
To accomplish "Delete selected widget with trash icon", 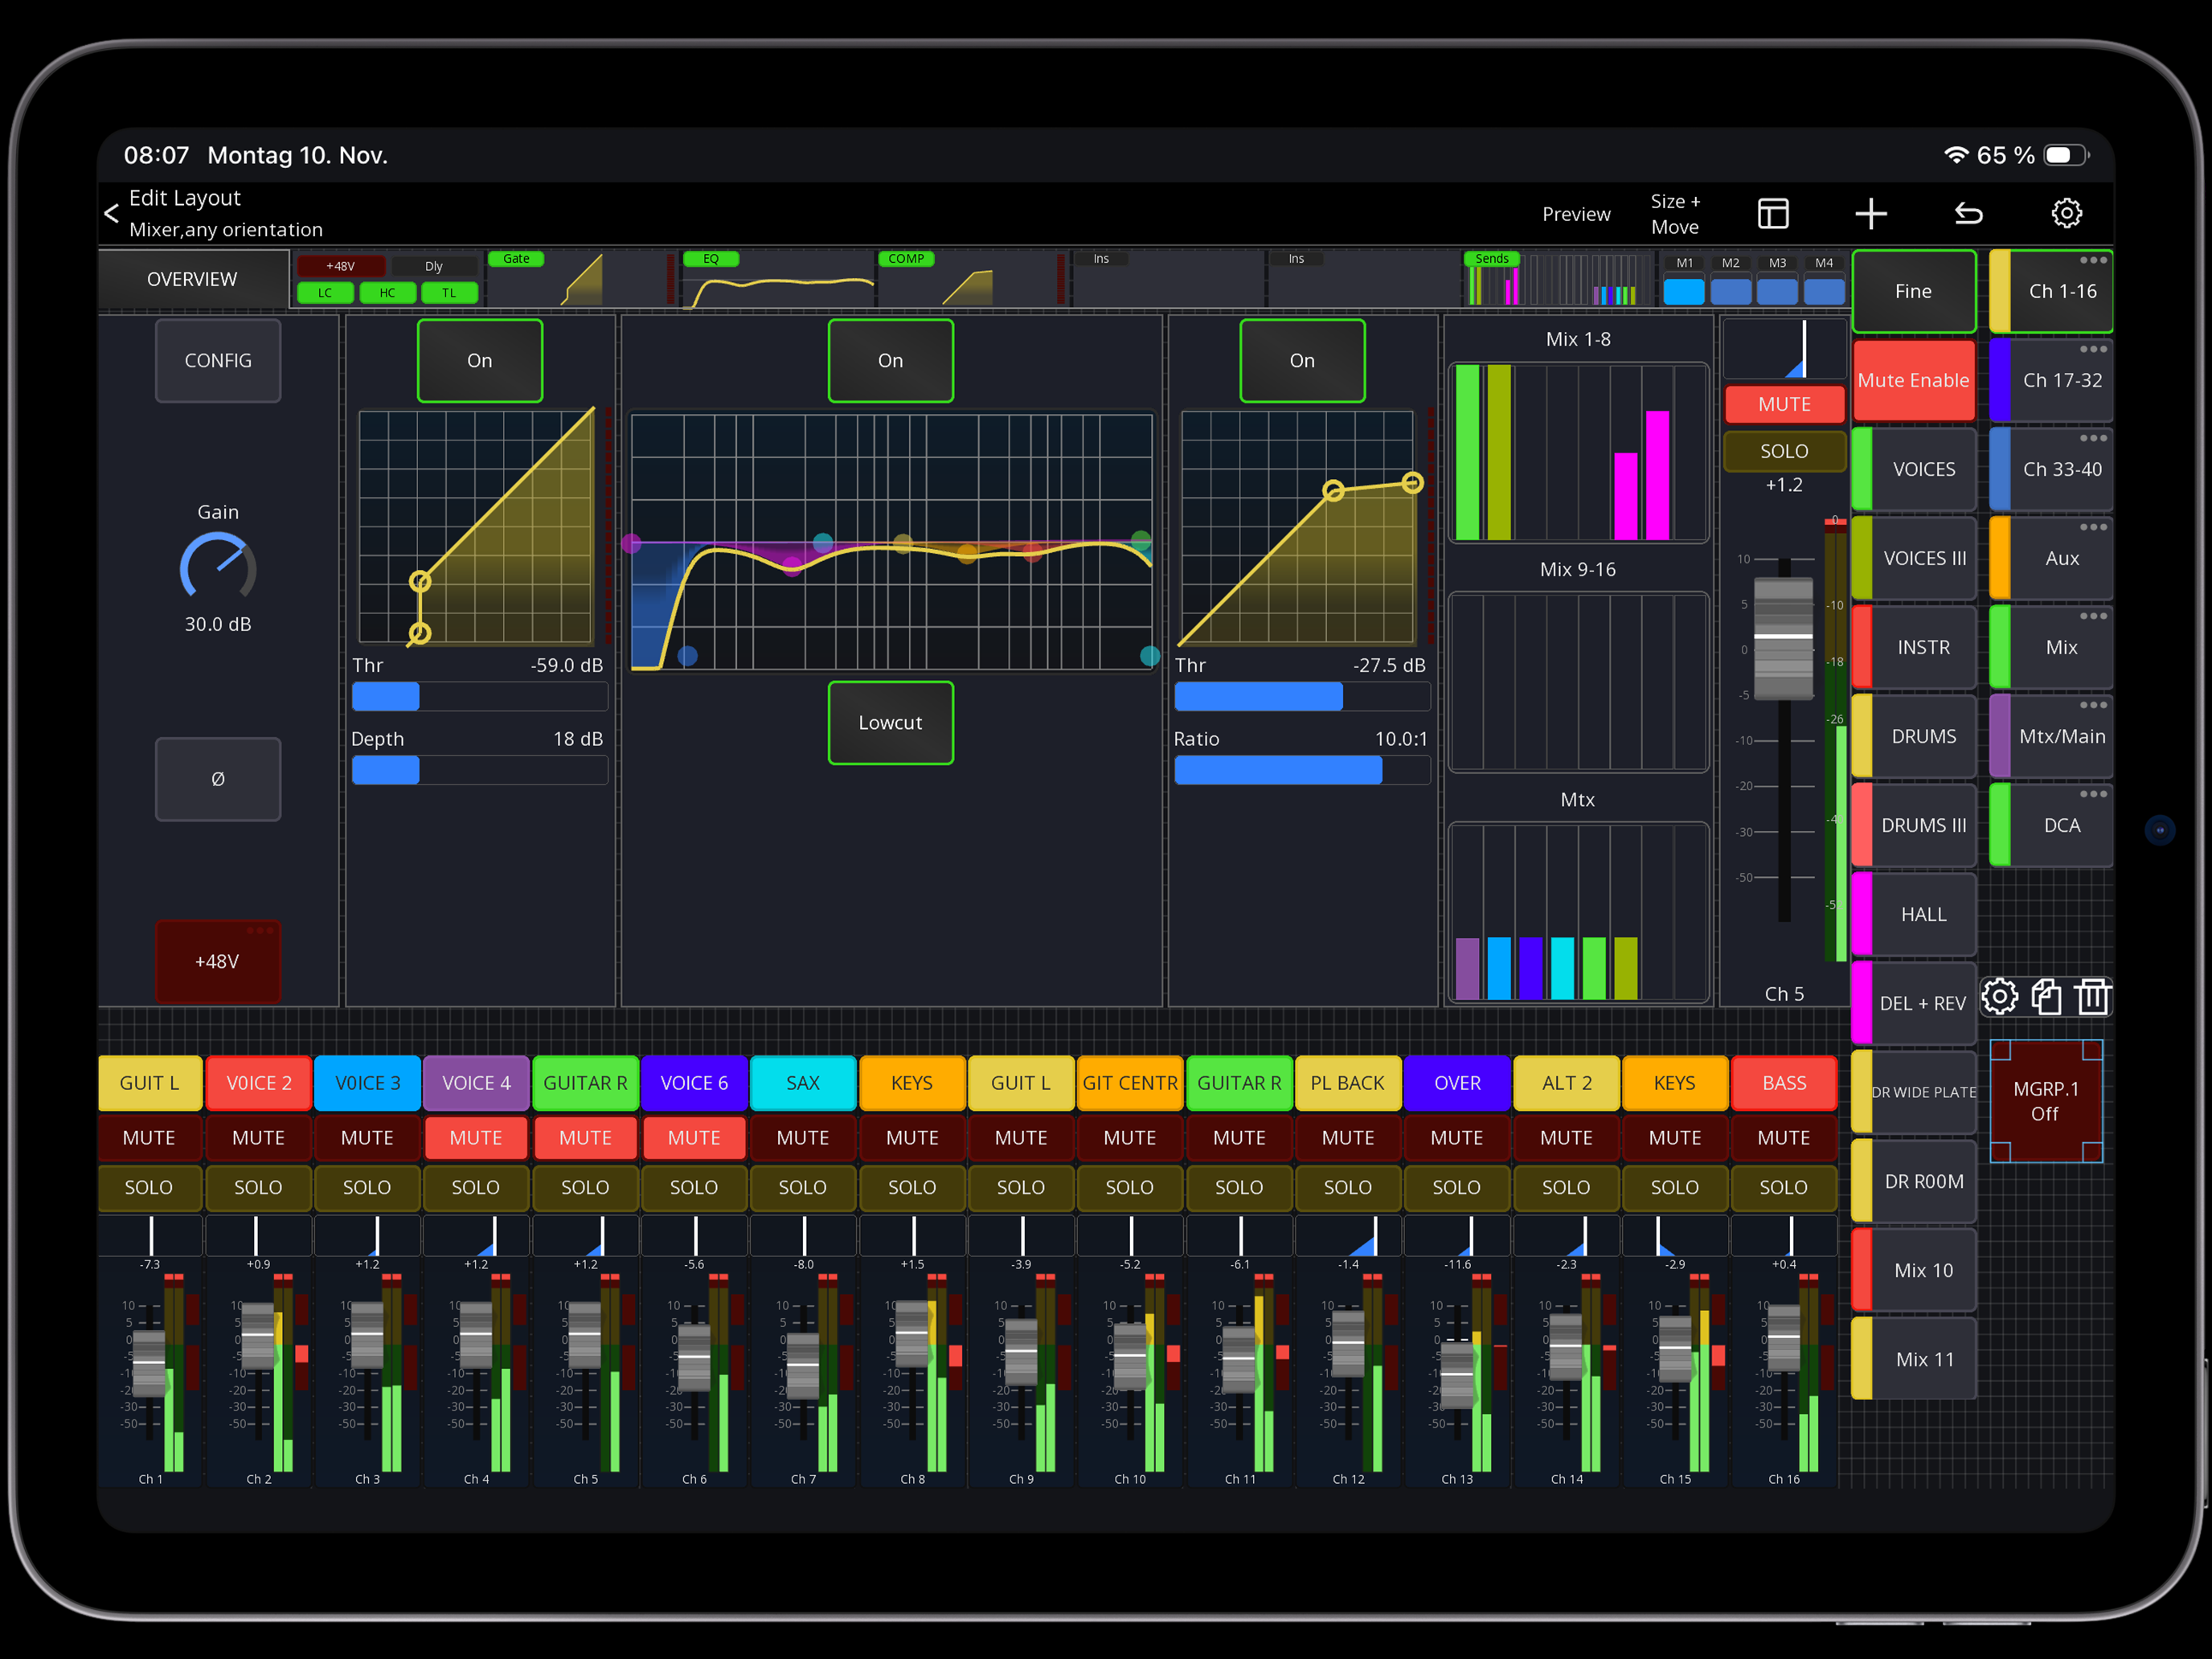I will coord(2092,996).
